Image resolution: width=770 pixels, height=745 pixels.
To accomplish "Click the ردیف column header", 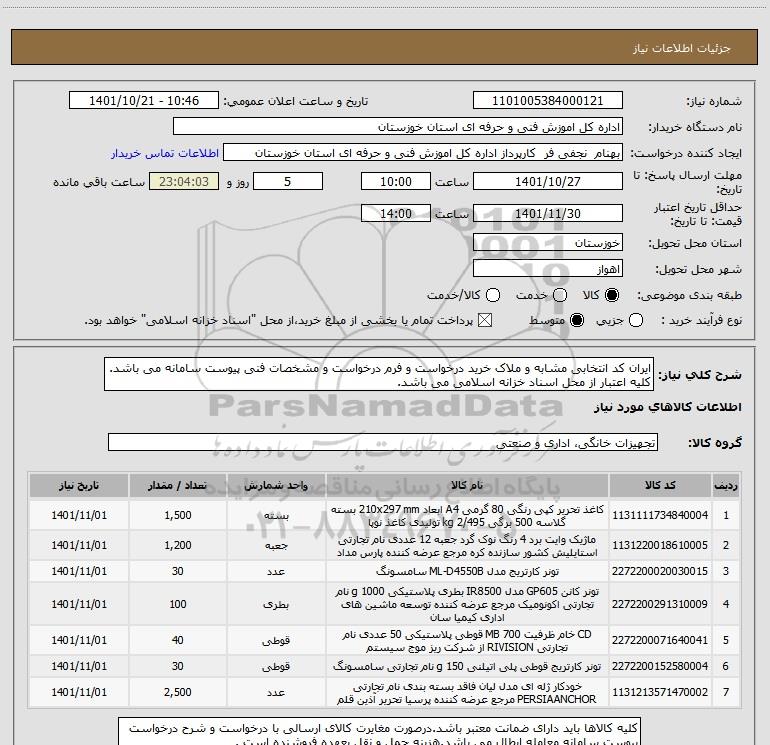I will click(x=726, y=486).
